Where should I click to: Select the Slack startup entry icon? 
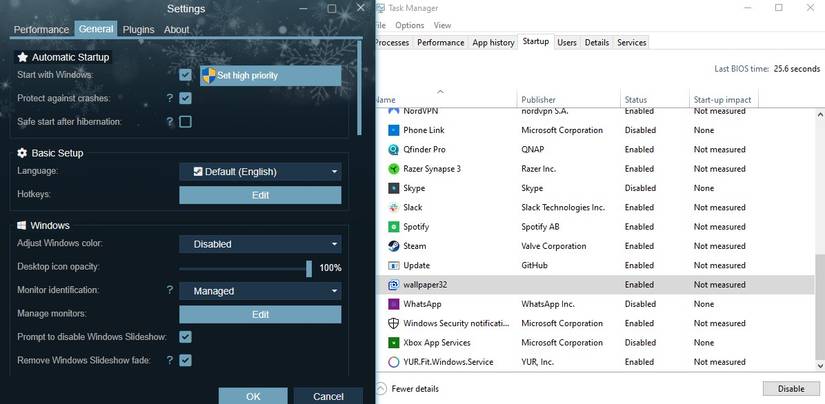394,208
